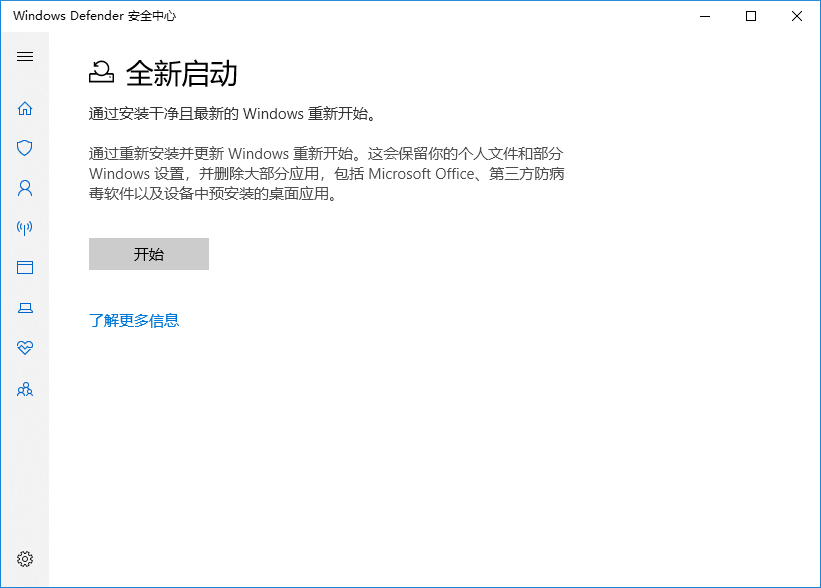Viewport: 821px width, 588px height.
Task: Open App & browser control icon
Action: pos(25,268)
